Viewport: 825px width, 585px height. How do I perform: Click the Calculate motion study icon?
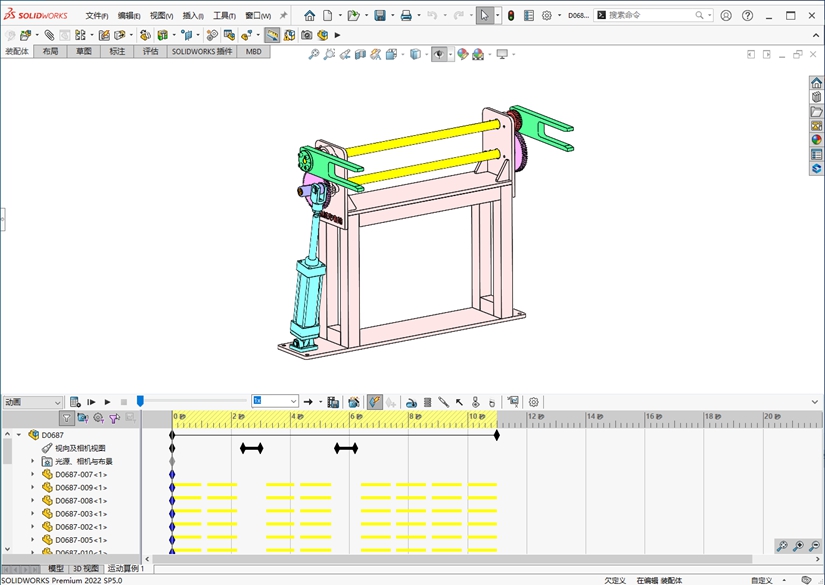[75, 402]
